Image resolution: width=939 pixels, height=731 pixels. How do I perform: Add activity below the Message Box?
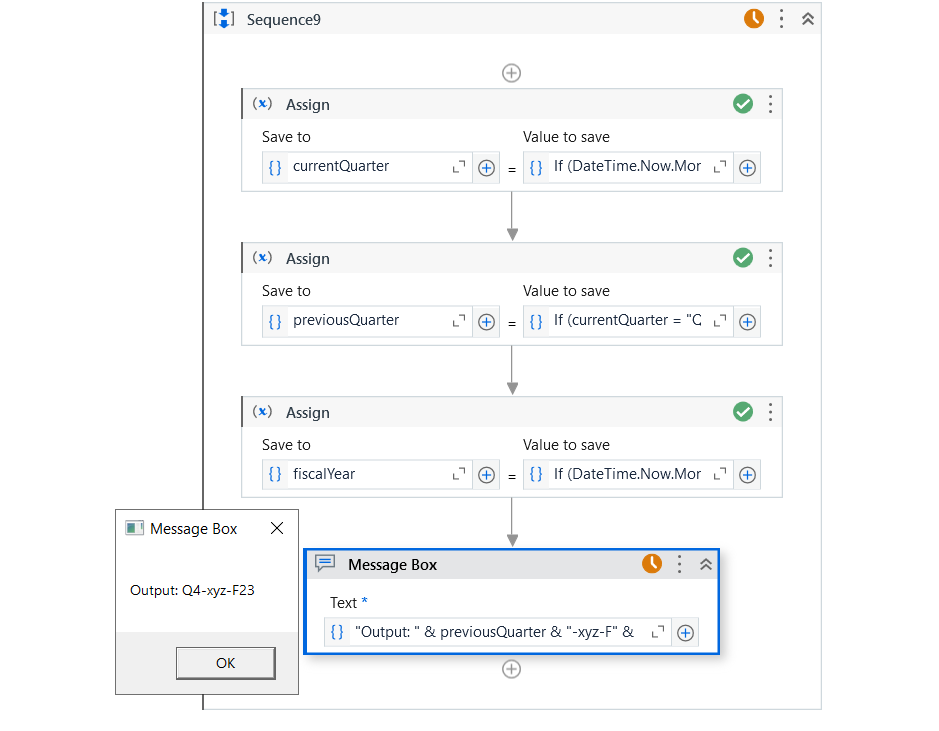pos(511,669)
